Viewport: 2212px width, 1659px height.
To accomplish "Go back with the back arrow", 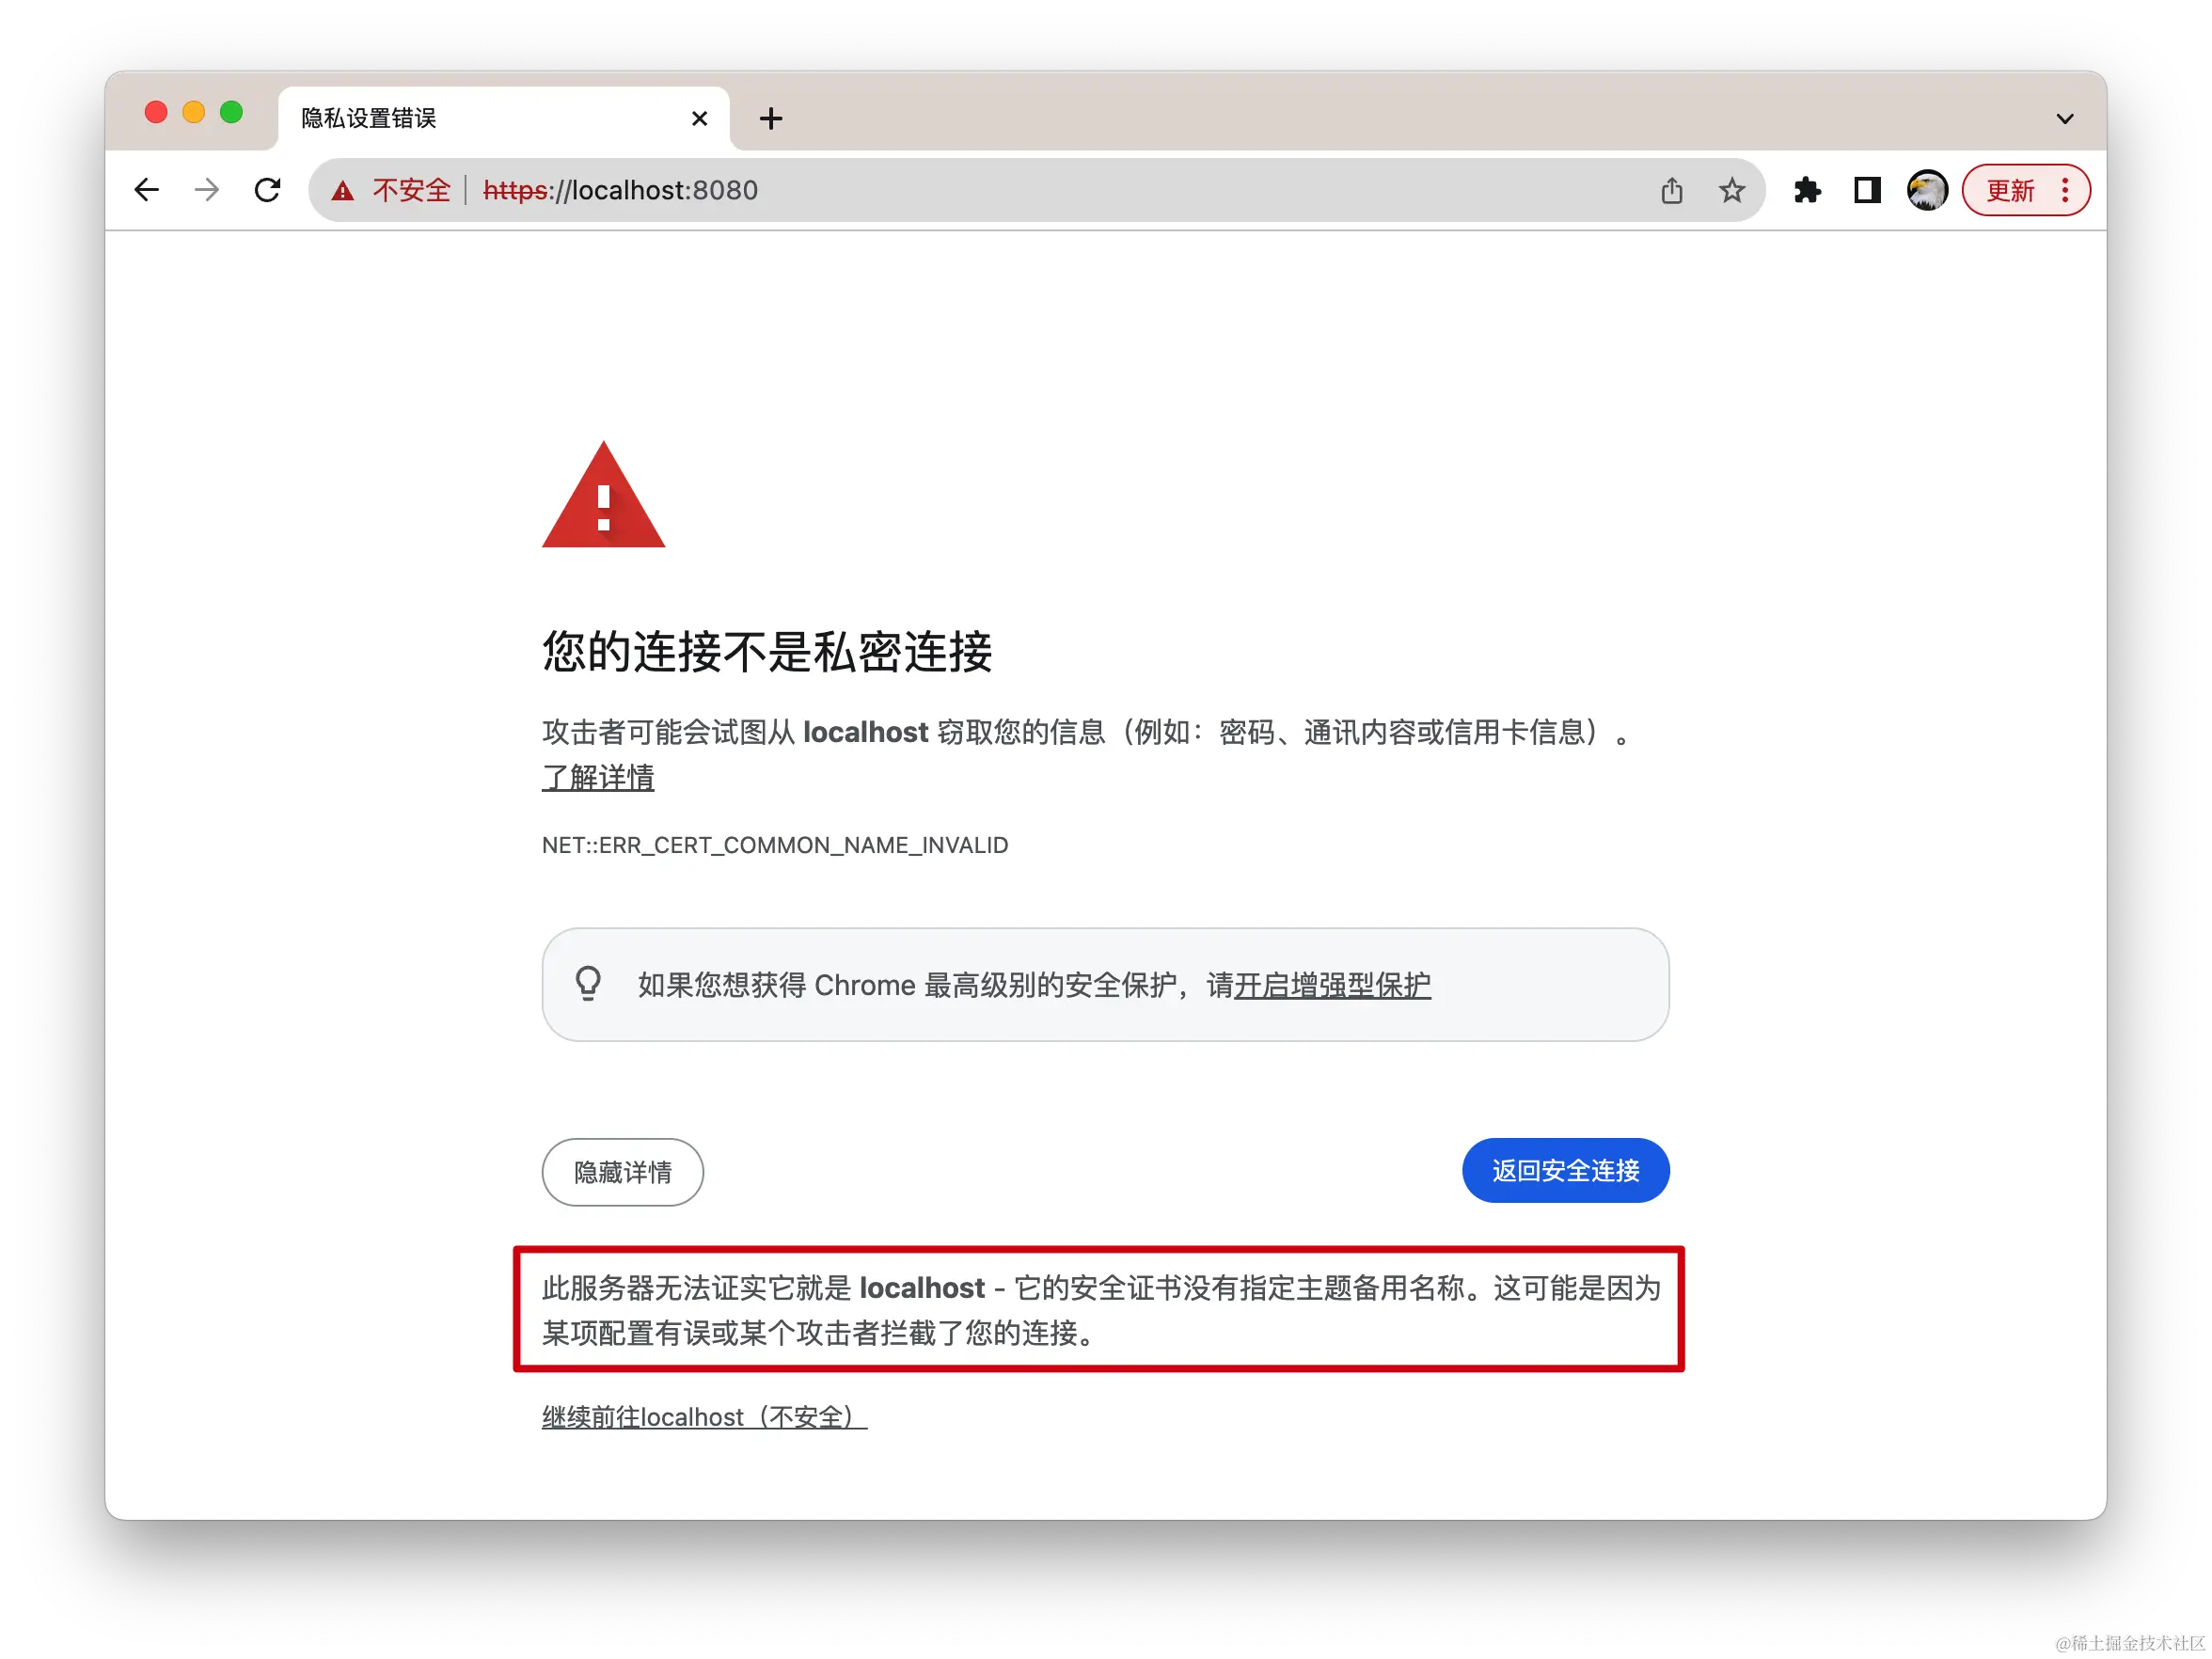I will [x=147, y=190].
